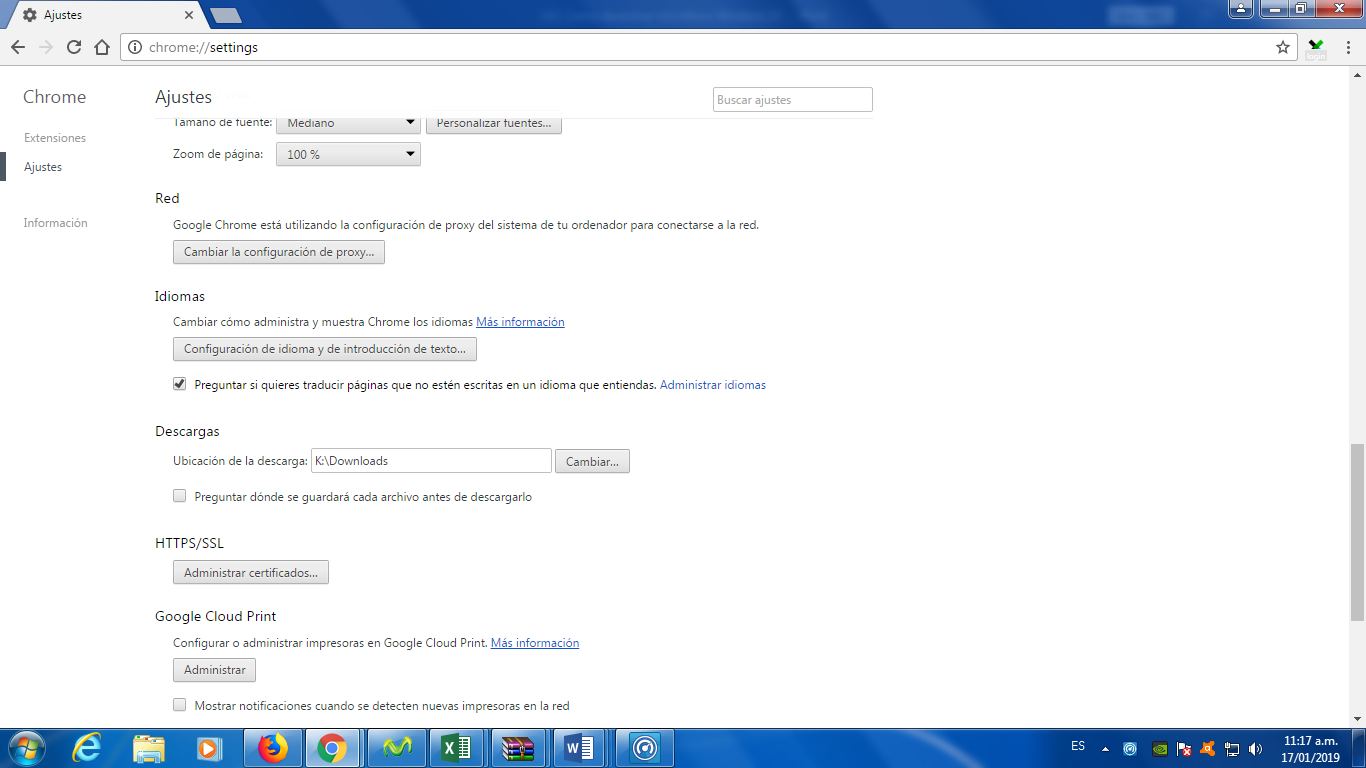Open WinRAR from the taskbar

[519, 748]
